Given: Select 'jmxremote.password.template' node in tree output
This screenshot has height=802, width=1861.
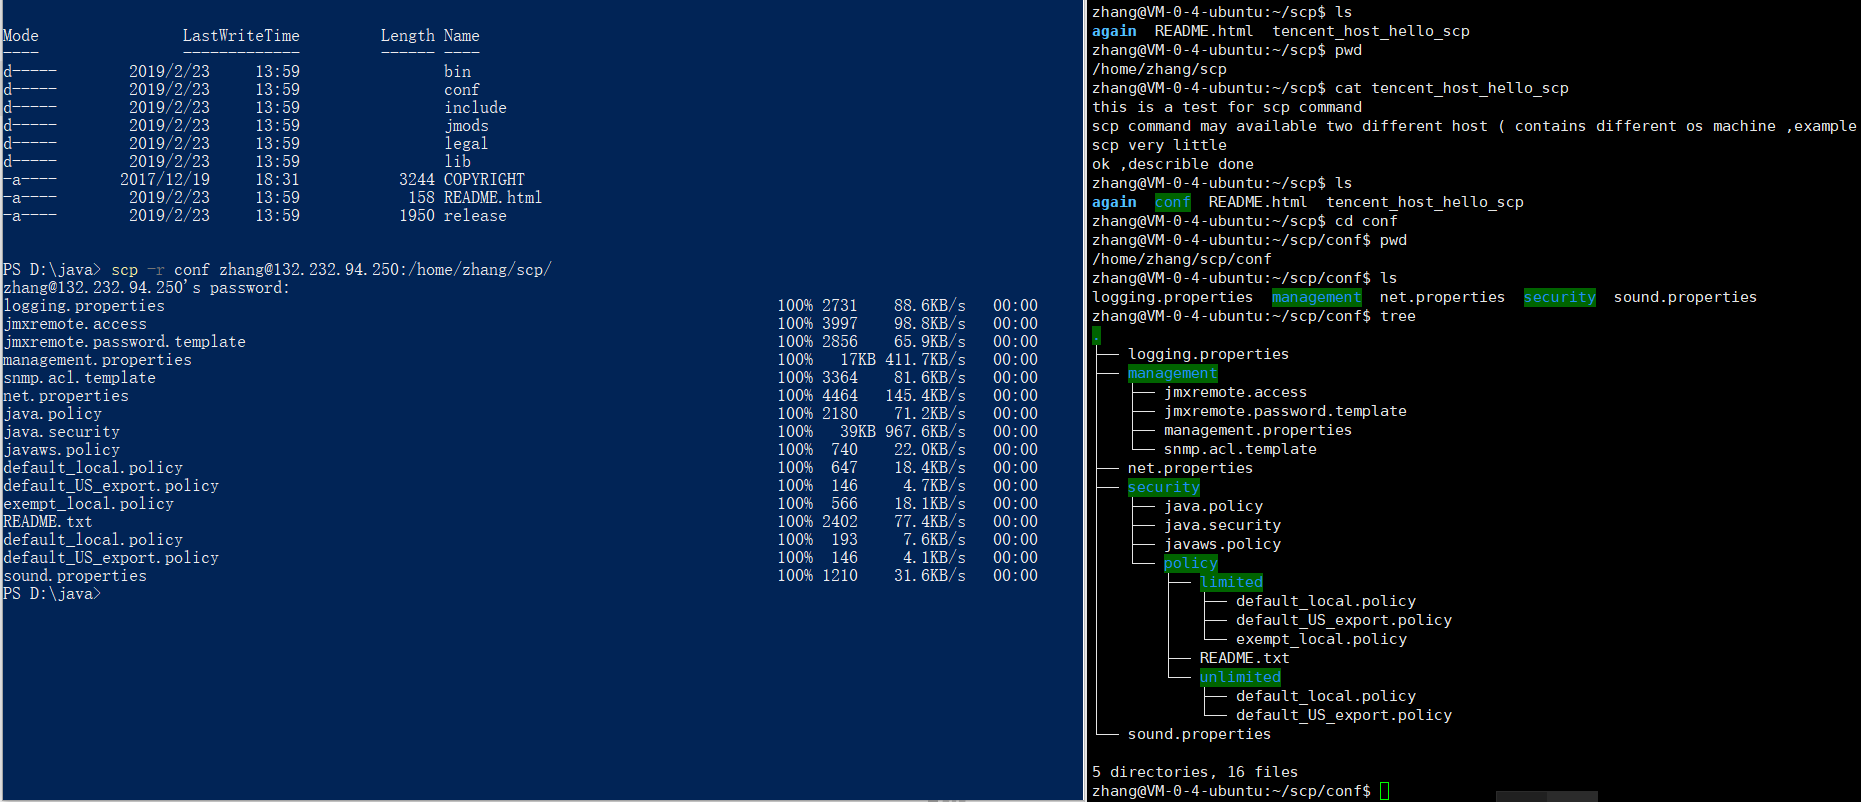Looking at the screenshot, I should (x=1285, y=411).
